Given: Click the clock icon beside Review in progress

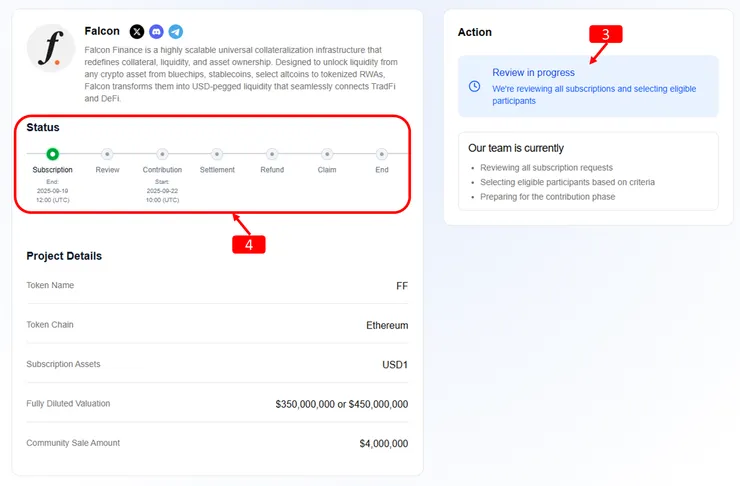Looking at the screenshot, I should (x=474, y=86).
